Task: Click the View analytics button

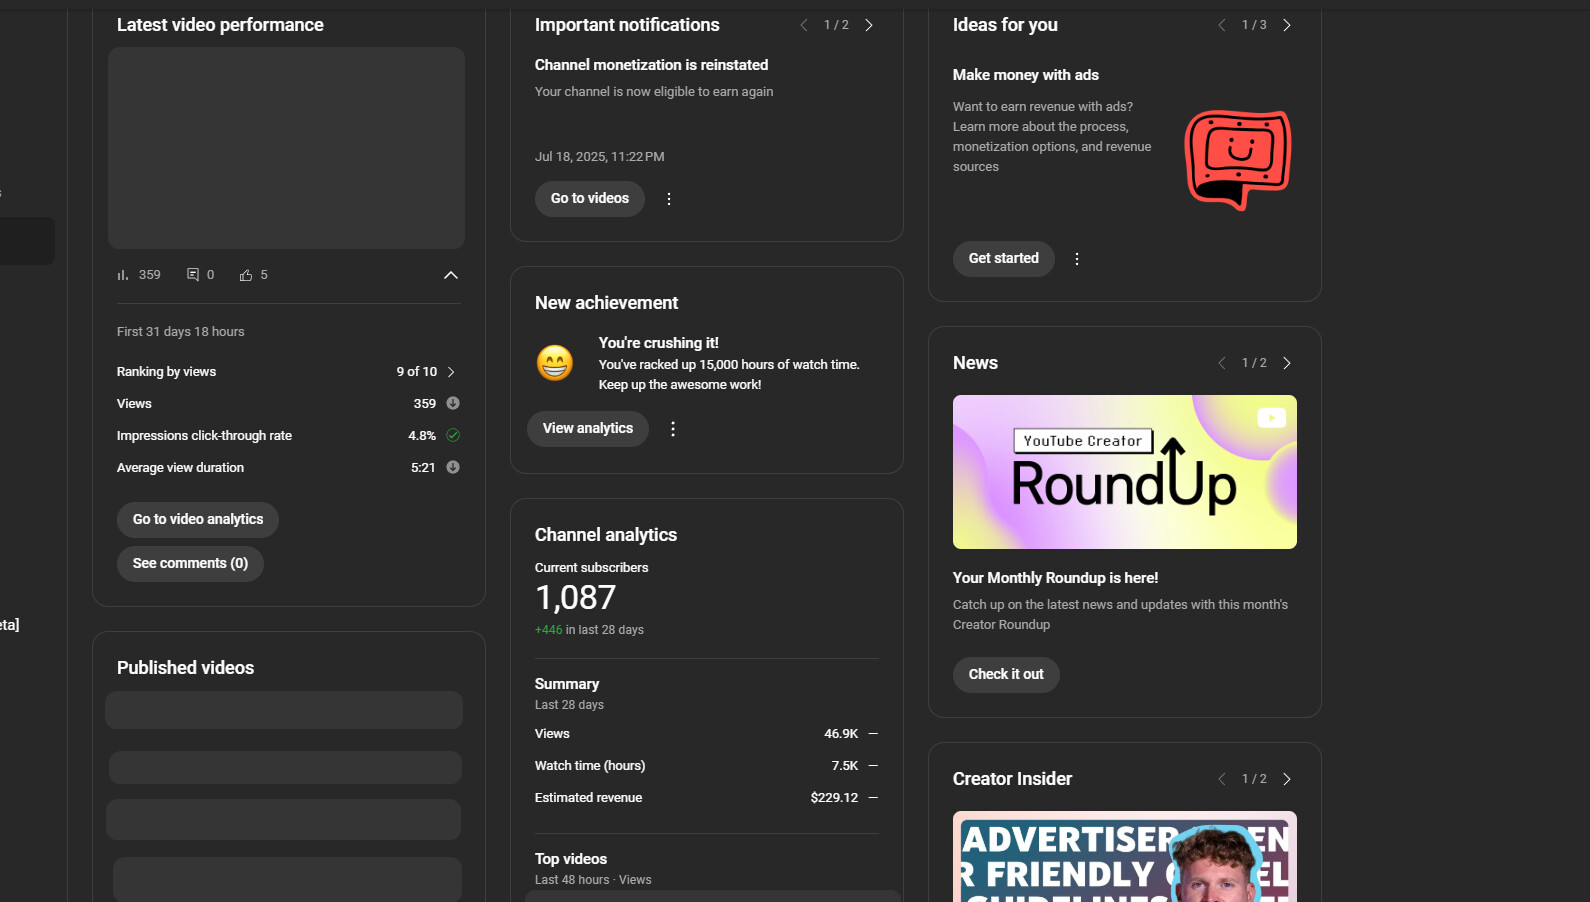Action: coord(588,429)
